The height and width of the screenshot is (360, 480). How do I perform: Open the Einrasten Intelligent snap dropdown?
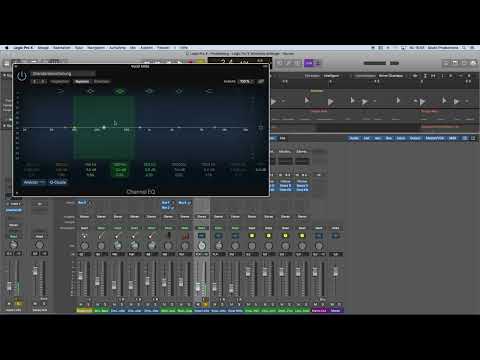(x=332, y=76)
